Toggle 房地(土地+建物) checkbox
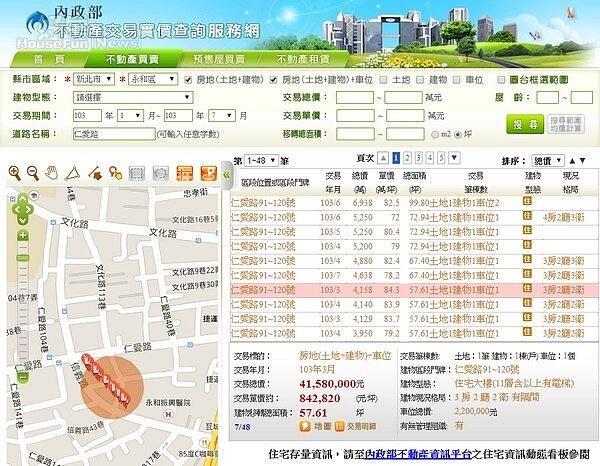 tap(188, 80)
